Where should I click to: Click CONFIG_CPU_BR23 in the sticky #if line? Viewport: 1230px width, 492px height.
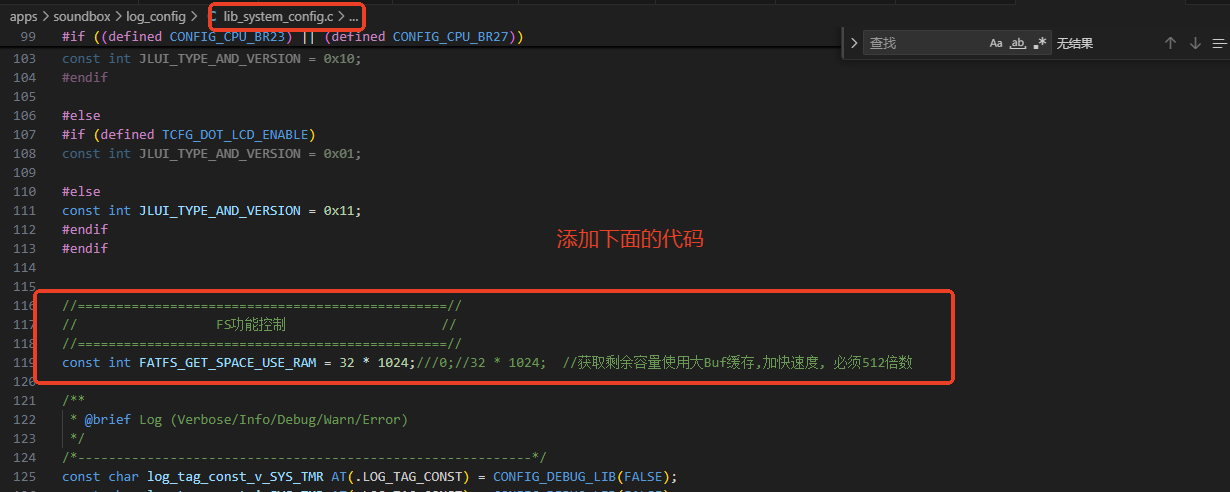pyautogui.click(x=226, y=37)
